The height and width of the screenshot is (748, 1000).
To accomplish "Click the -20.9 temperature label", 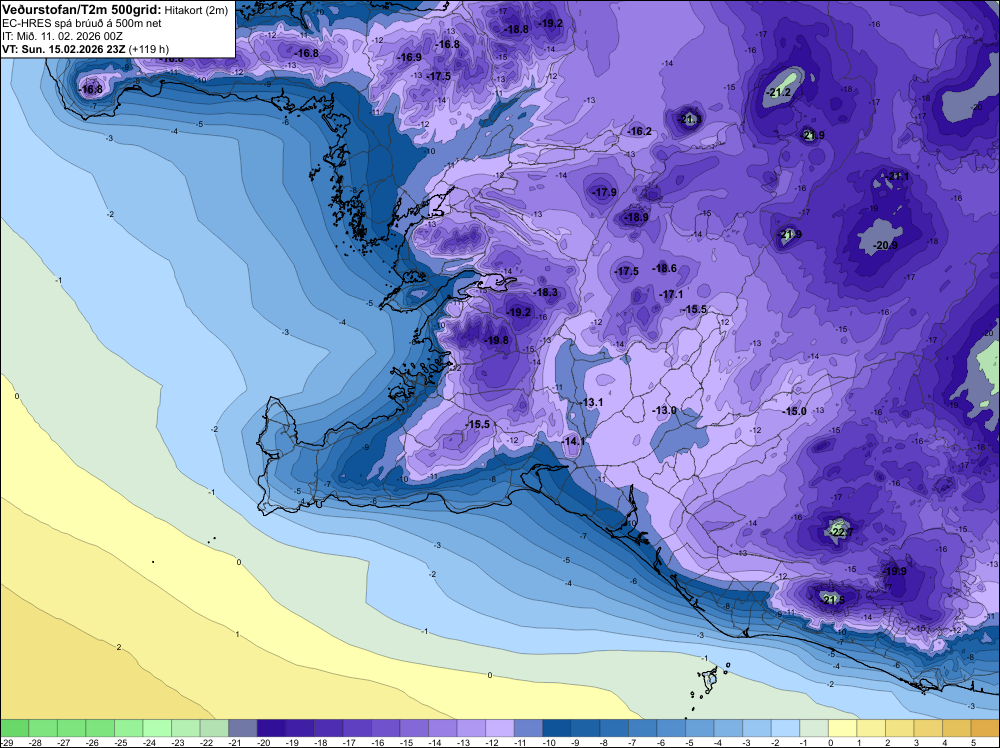I will pos(885,246).
